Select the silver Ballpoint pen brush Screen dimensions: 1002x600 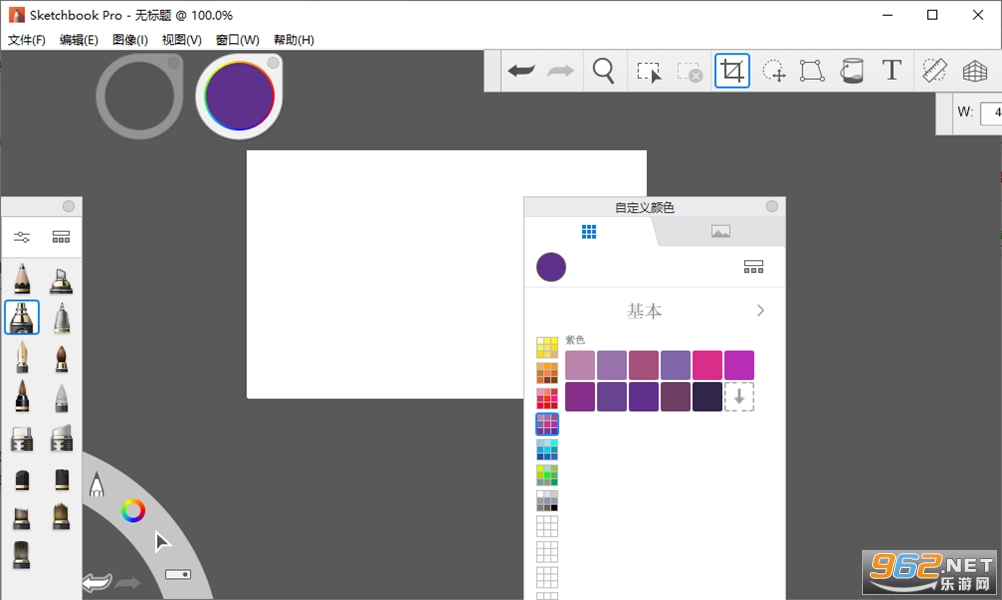point(61,318)
